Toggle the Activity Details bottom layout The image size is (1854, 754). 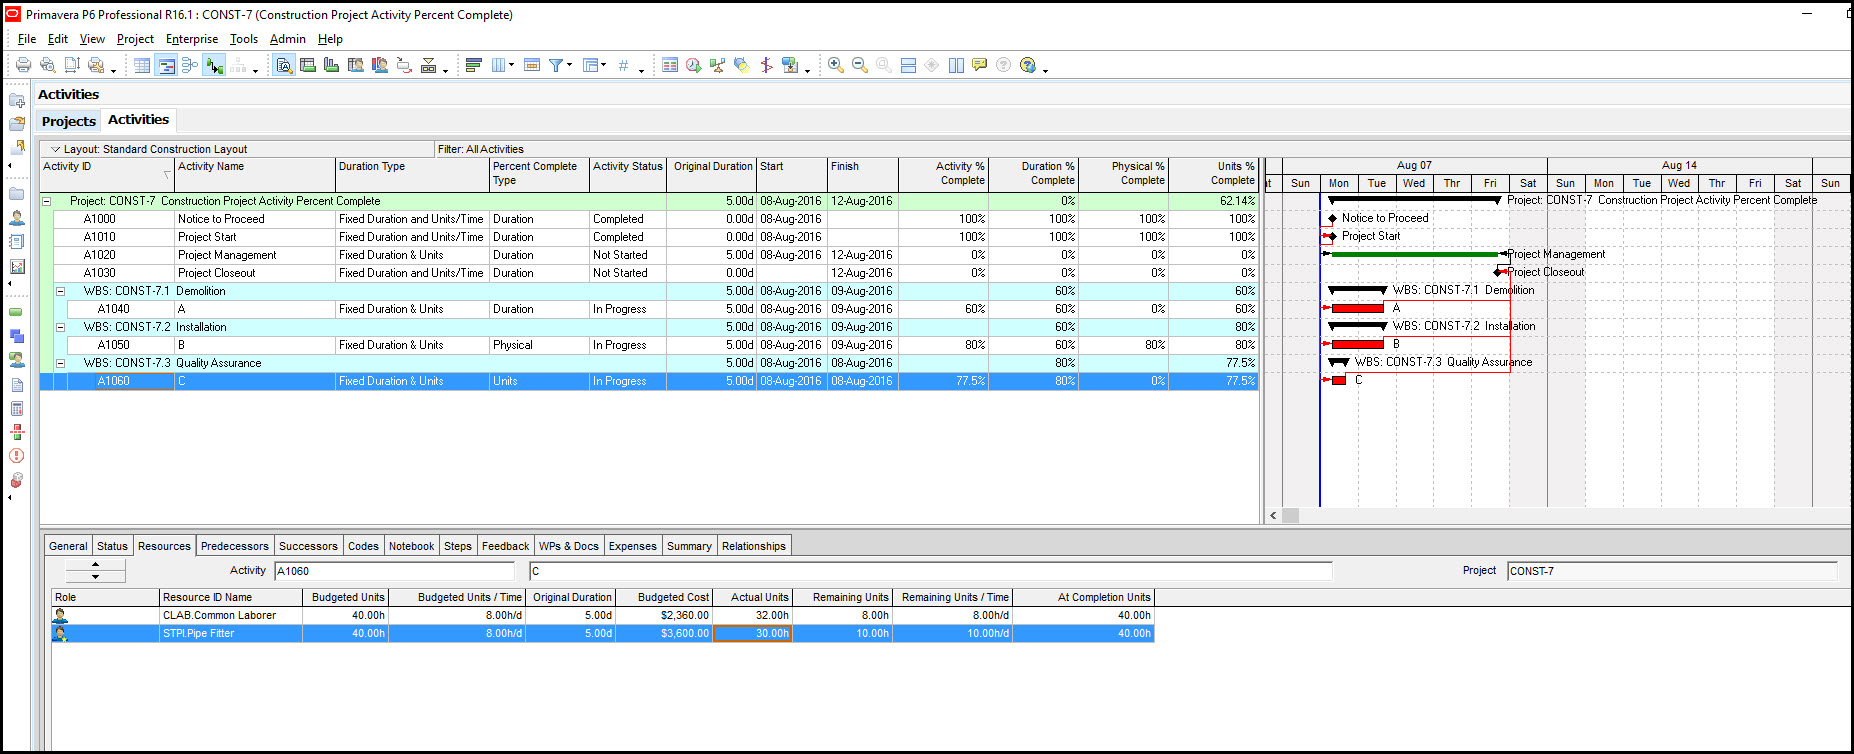click(x=284, y=65)
